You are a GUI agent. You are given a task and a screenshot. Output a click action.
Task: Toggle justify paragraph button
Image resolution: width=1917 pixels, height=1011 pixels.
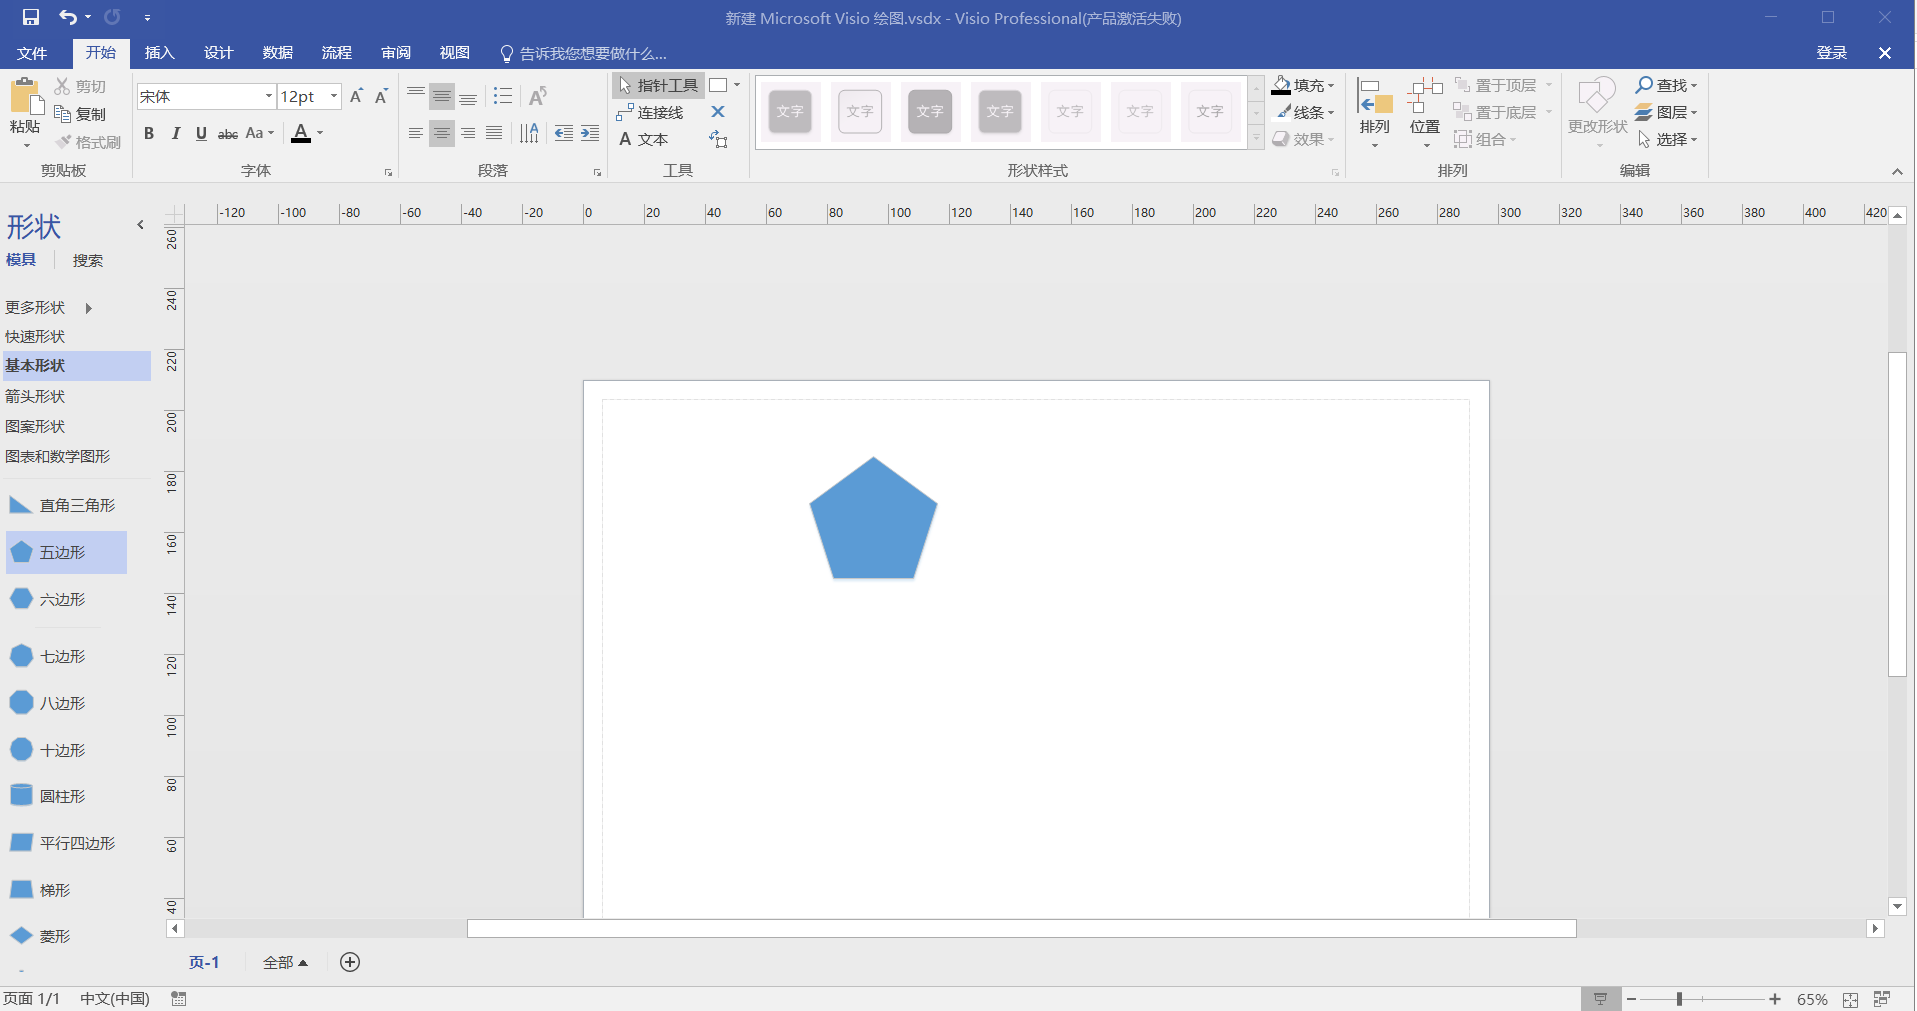click(x=494, y=133)
